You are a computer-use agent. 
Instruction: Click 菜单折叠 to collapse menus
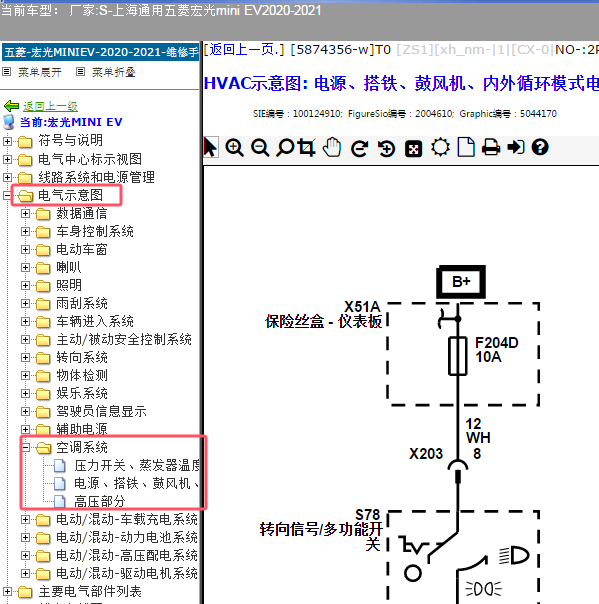pyautogui.click(x=114, y=72)
